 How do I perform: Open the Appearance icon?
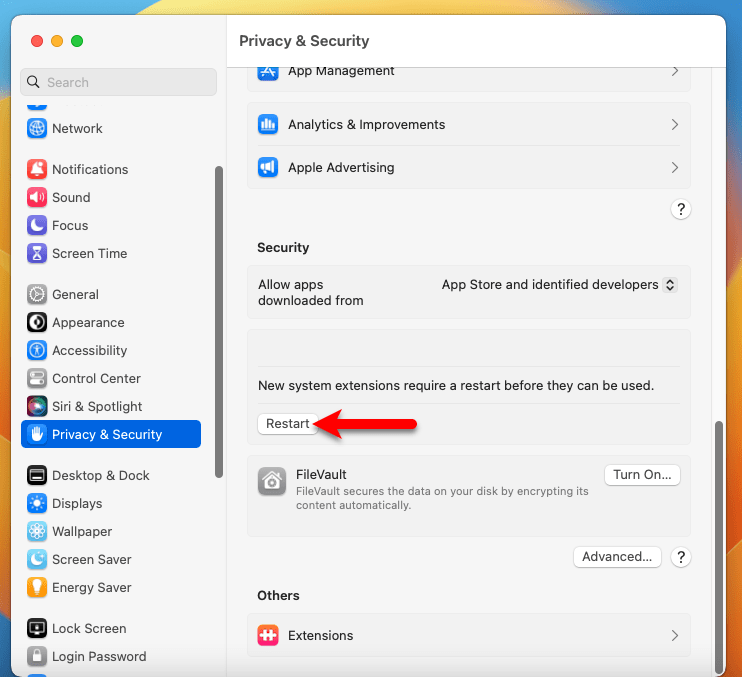coord(37,322)
